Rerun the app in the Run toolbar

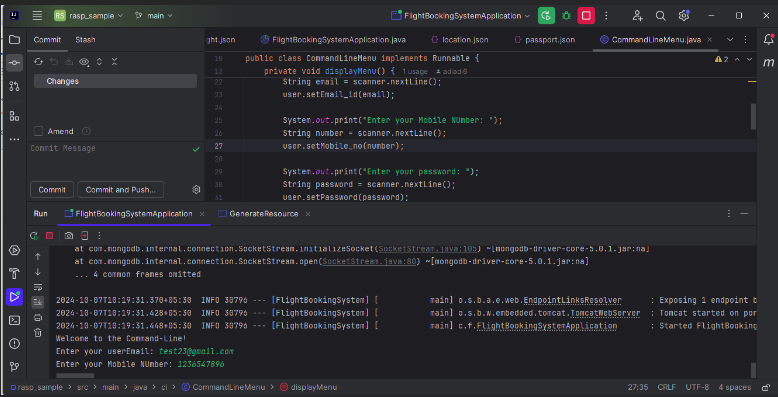click(x=34, y=236)
